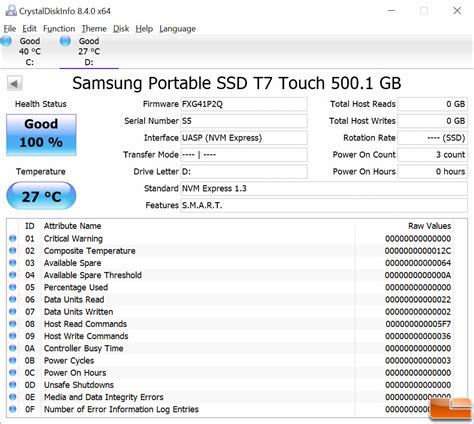Select the C: drive tab
The height and width of the screenshot is (424, 474).
(x=30, y=51)
